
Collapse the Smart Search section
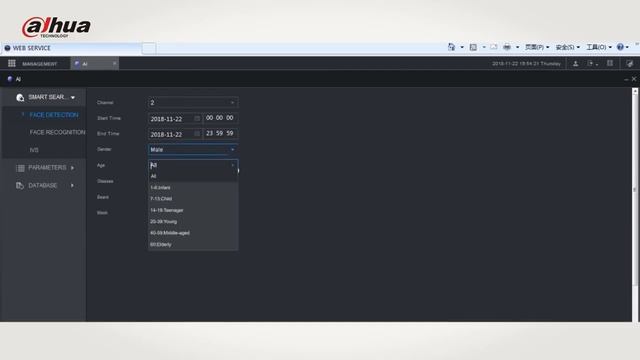click(73, 98)
